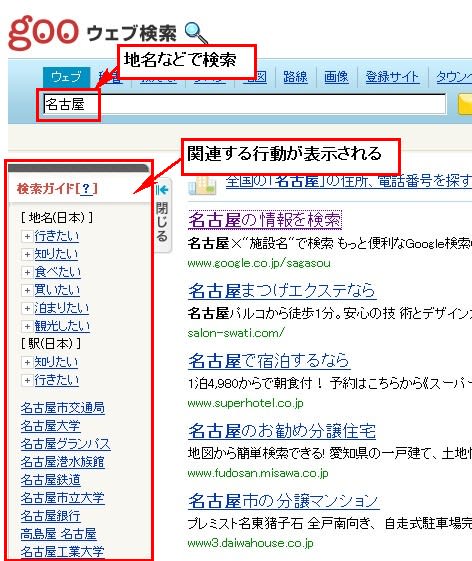The image size is (472, 561).
Task: Click the 名古屋大学 related link
Action: [x=50, y=426]
